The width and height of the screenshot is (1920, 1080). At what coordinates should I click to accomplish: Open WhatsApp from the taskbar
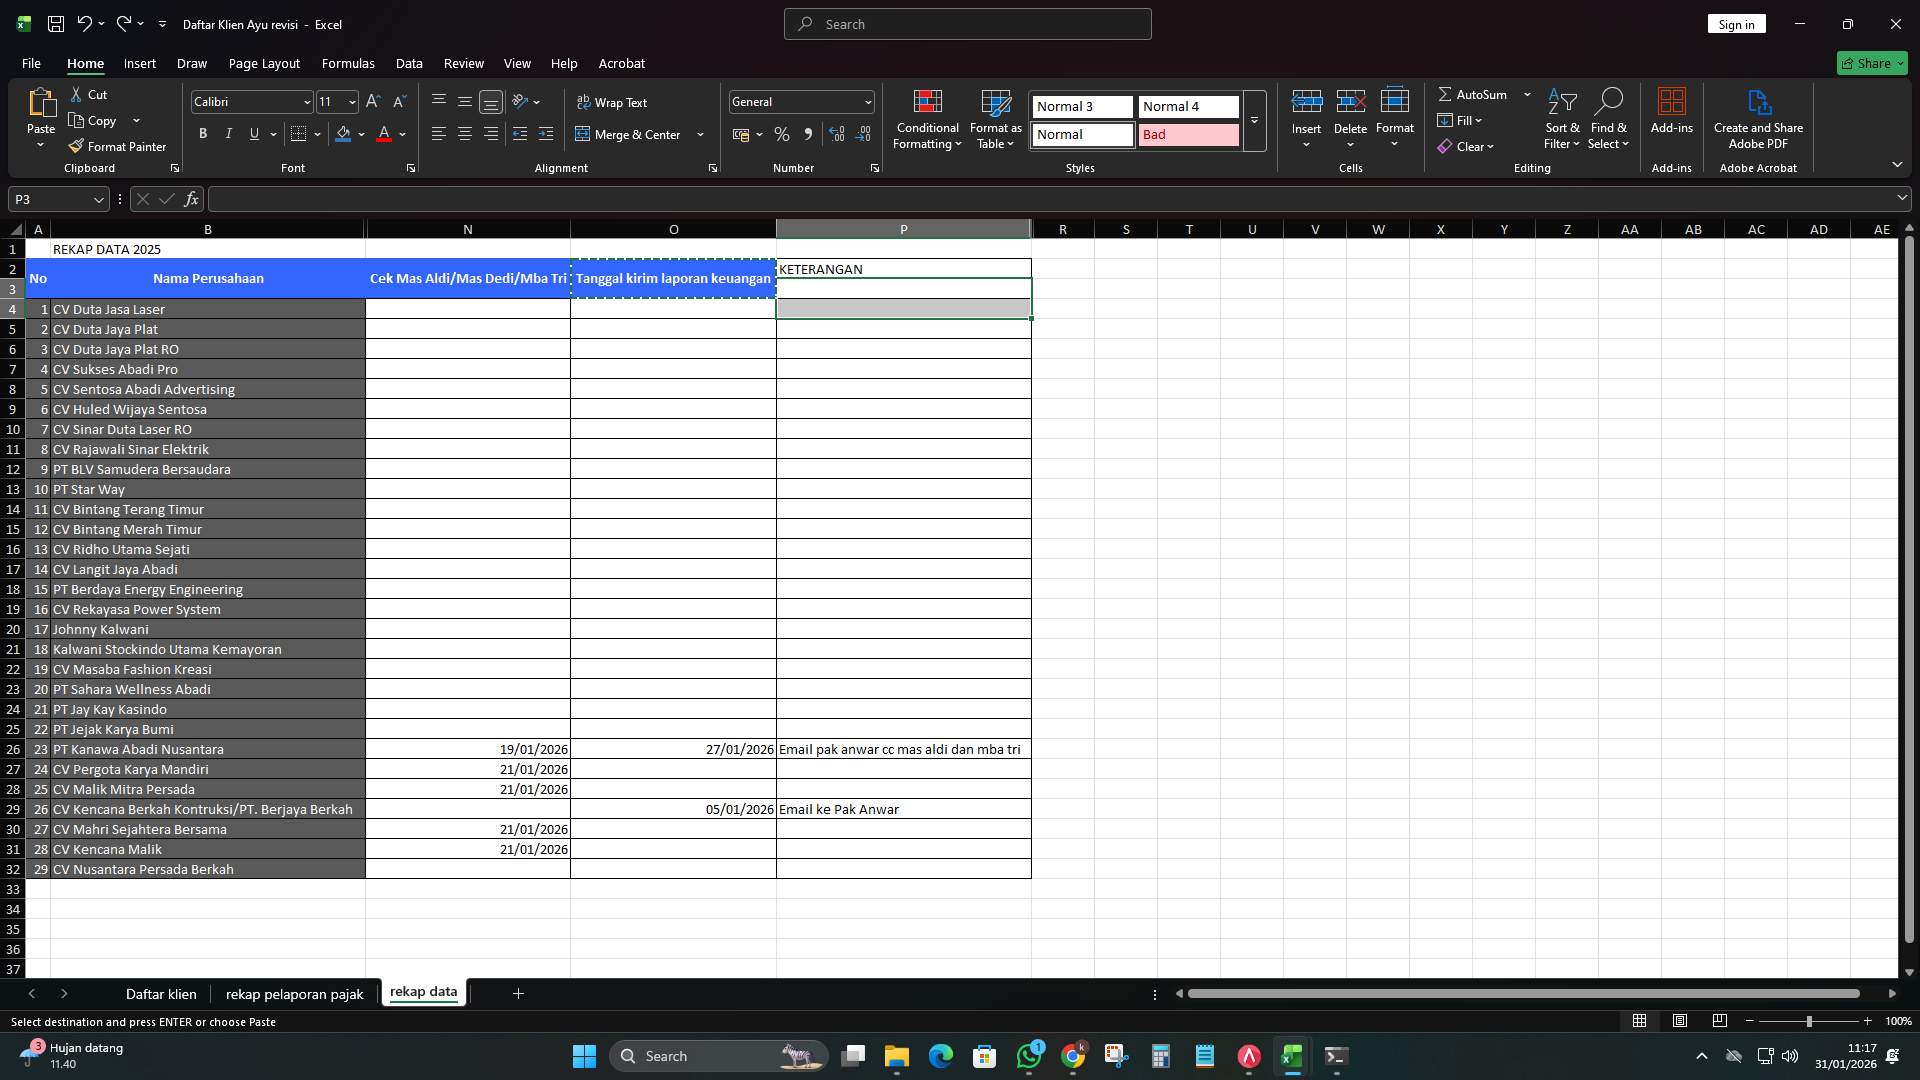tap(1030, 1055)
